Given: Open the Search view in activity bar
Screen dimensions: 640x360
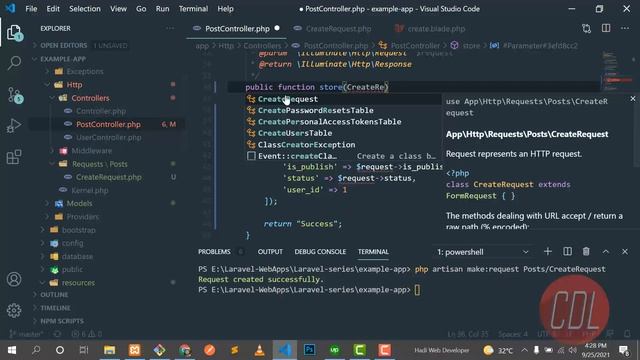Looking at the screenshot, I should [14, 63].
